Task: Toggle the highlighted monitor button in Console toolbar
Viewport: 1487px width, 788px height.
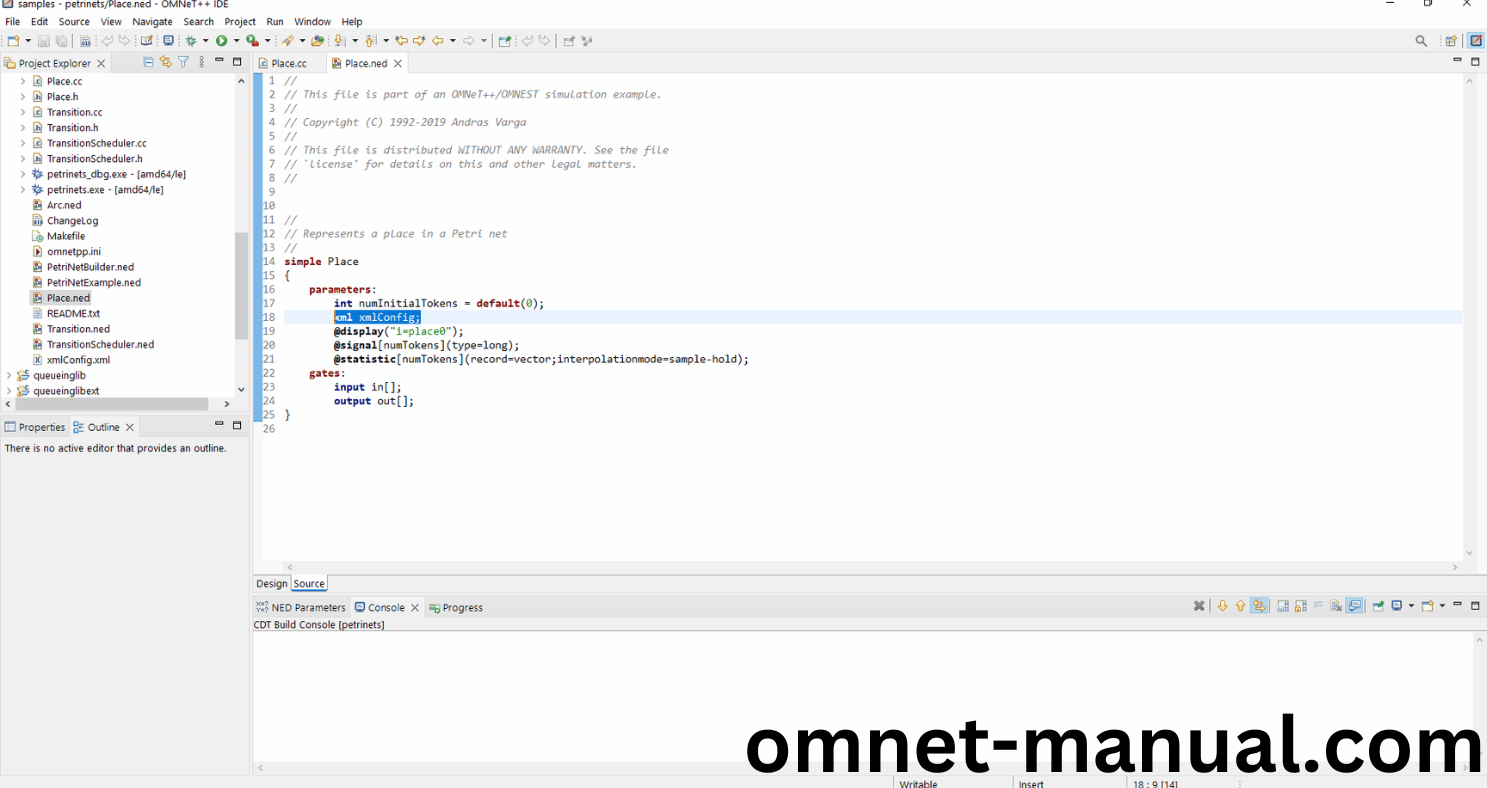Action: 1354,606
